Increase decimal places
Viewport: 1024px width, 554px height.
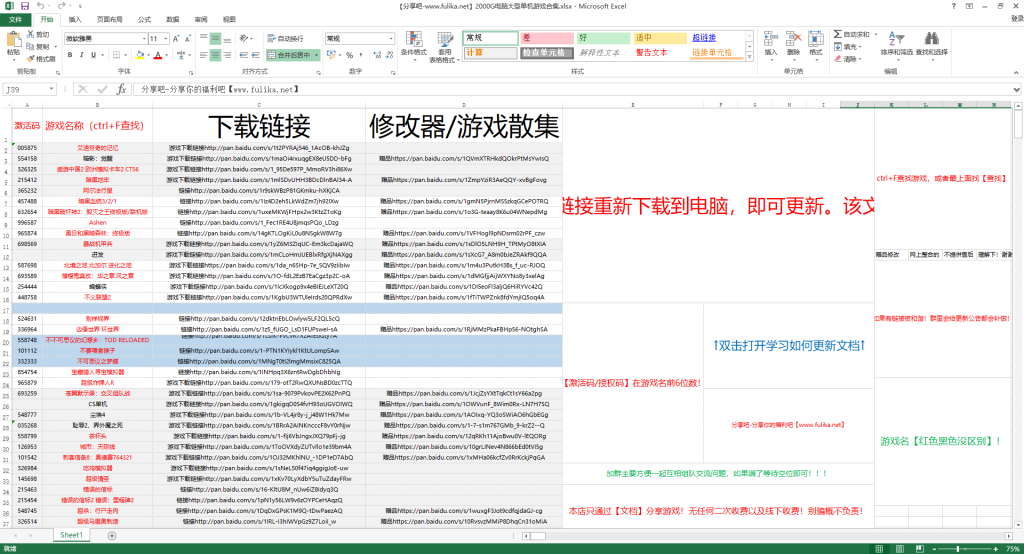pyautogui.click(x=377, y=55)
